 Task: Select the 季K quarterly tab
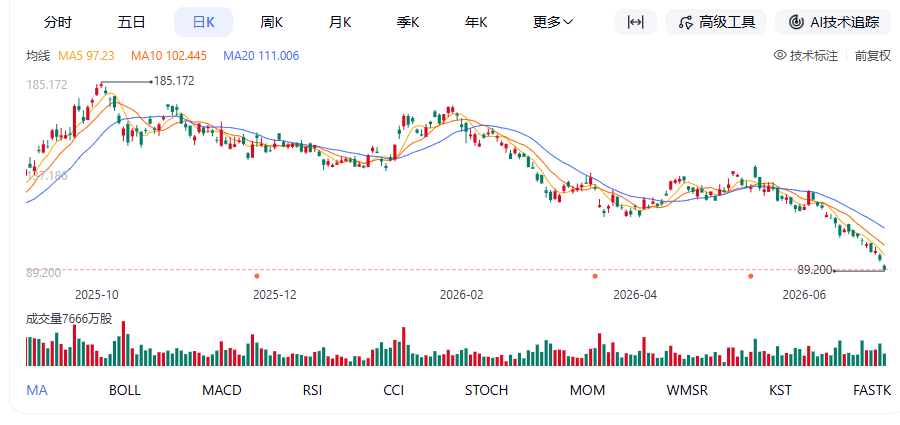[x=408, y=22]
